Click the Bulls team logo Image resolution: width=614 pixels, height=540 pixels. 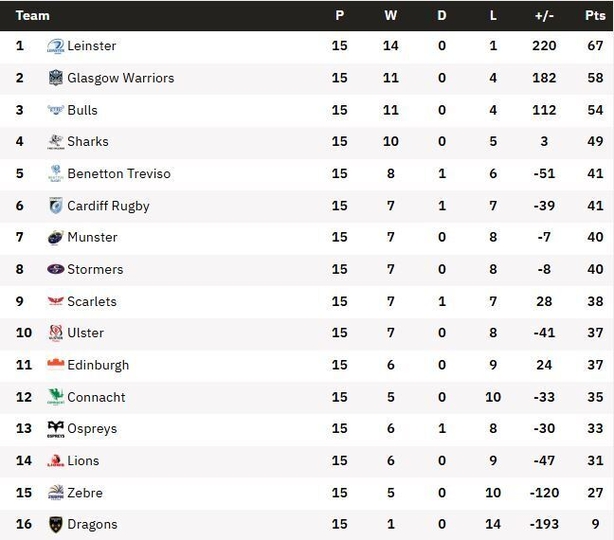(x=56, y=110)
